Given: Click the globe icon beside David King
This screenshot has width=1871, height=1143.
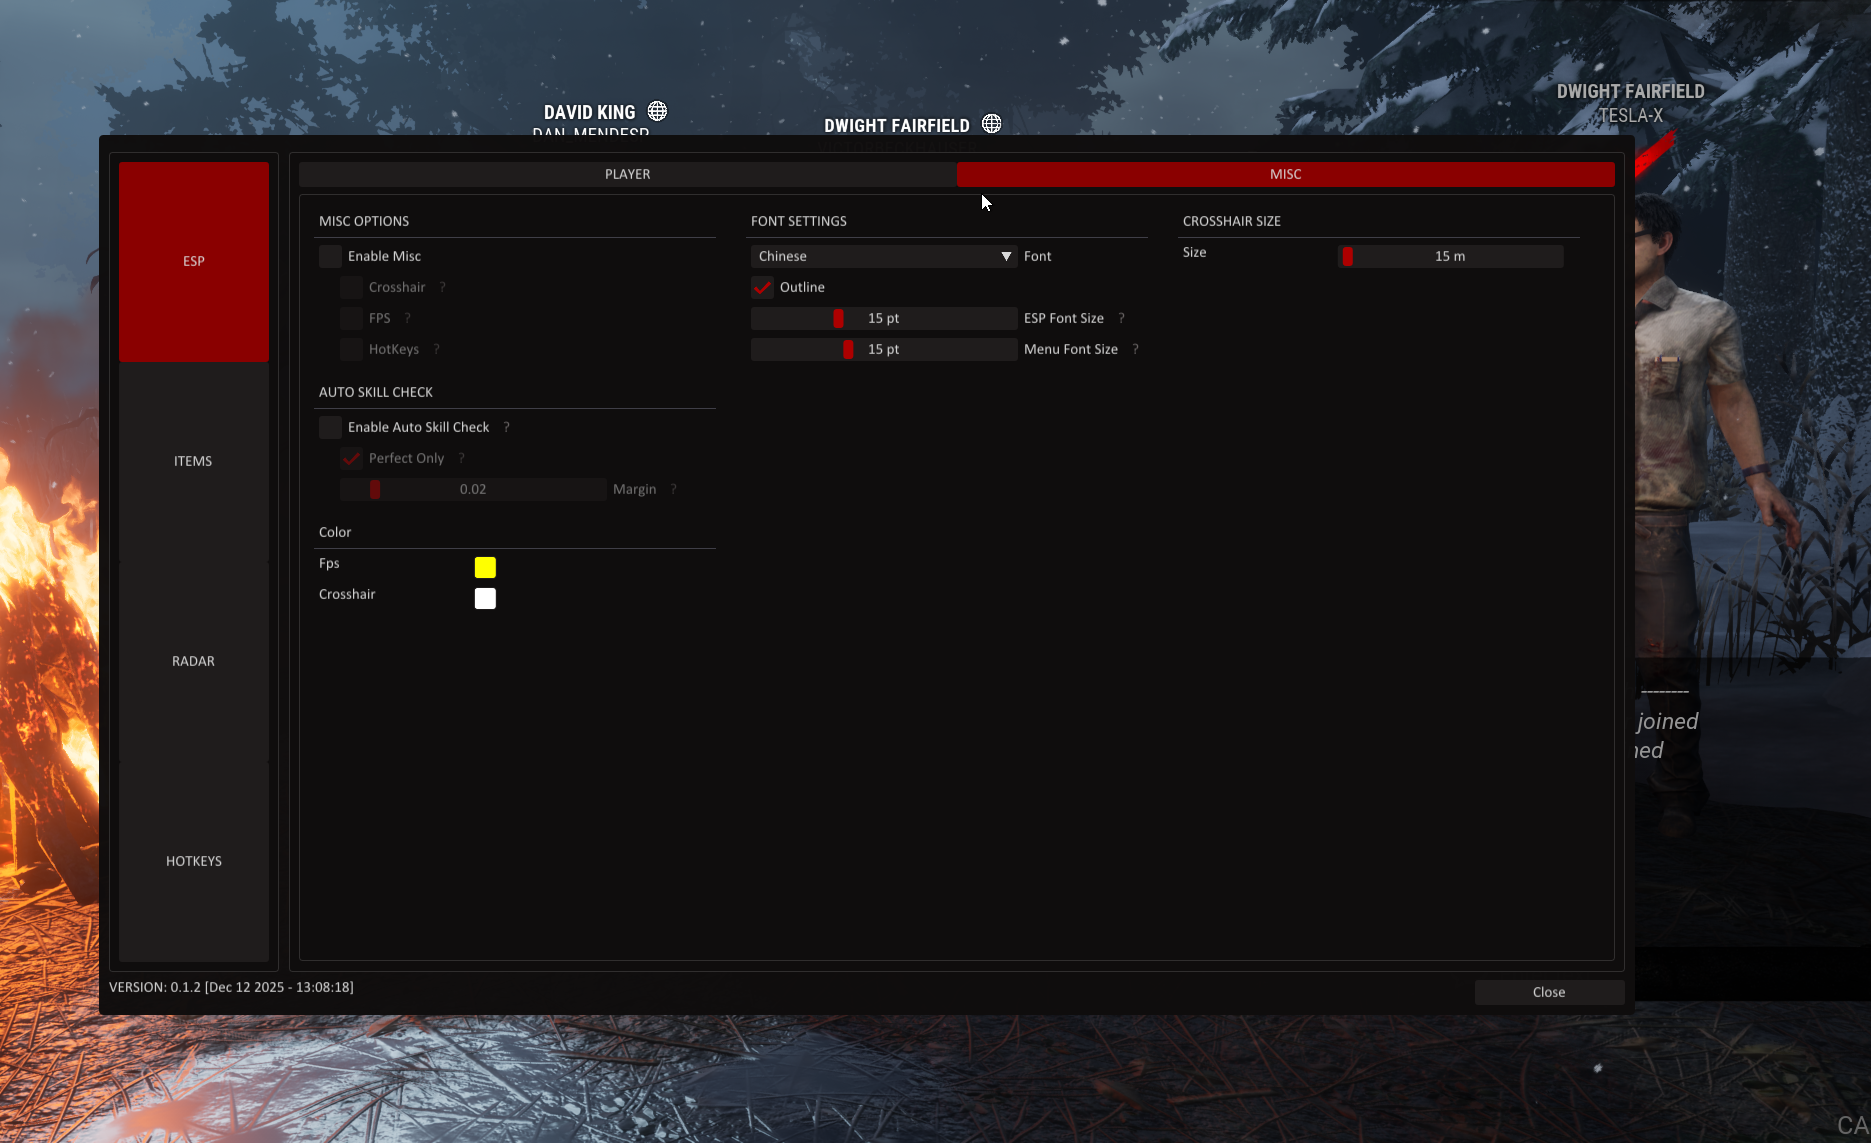Looking at the screenshot, I should pos(657,111).
